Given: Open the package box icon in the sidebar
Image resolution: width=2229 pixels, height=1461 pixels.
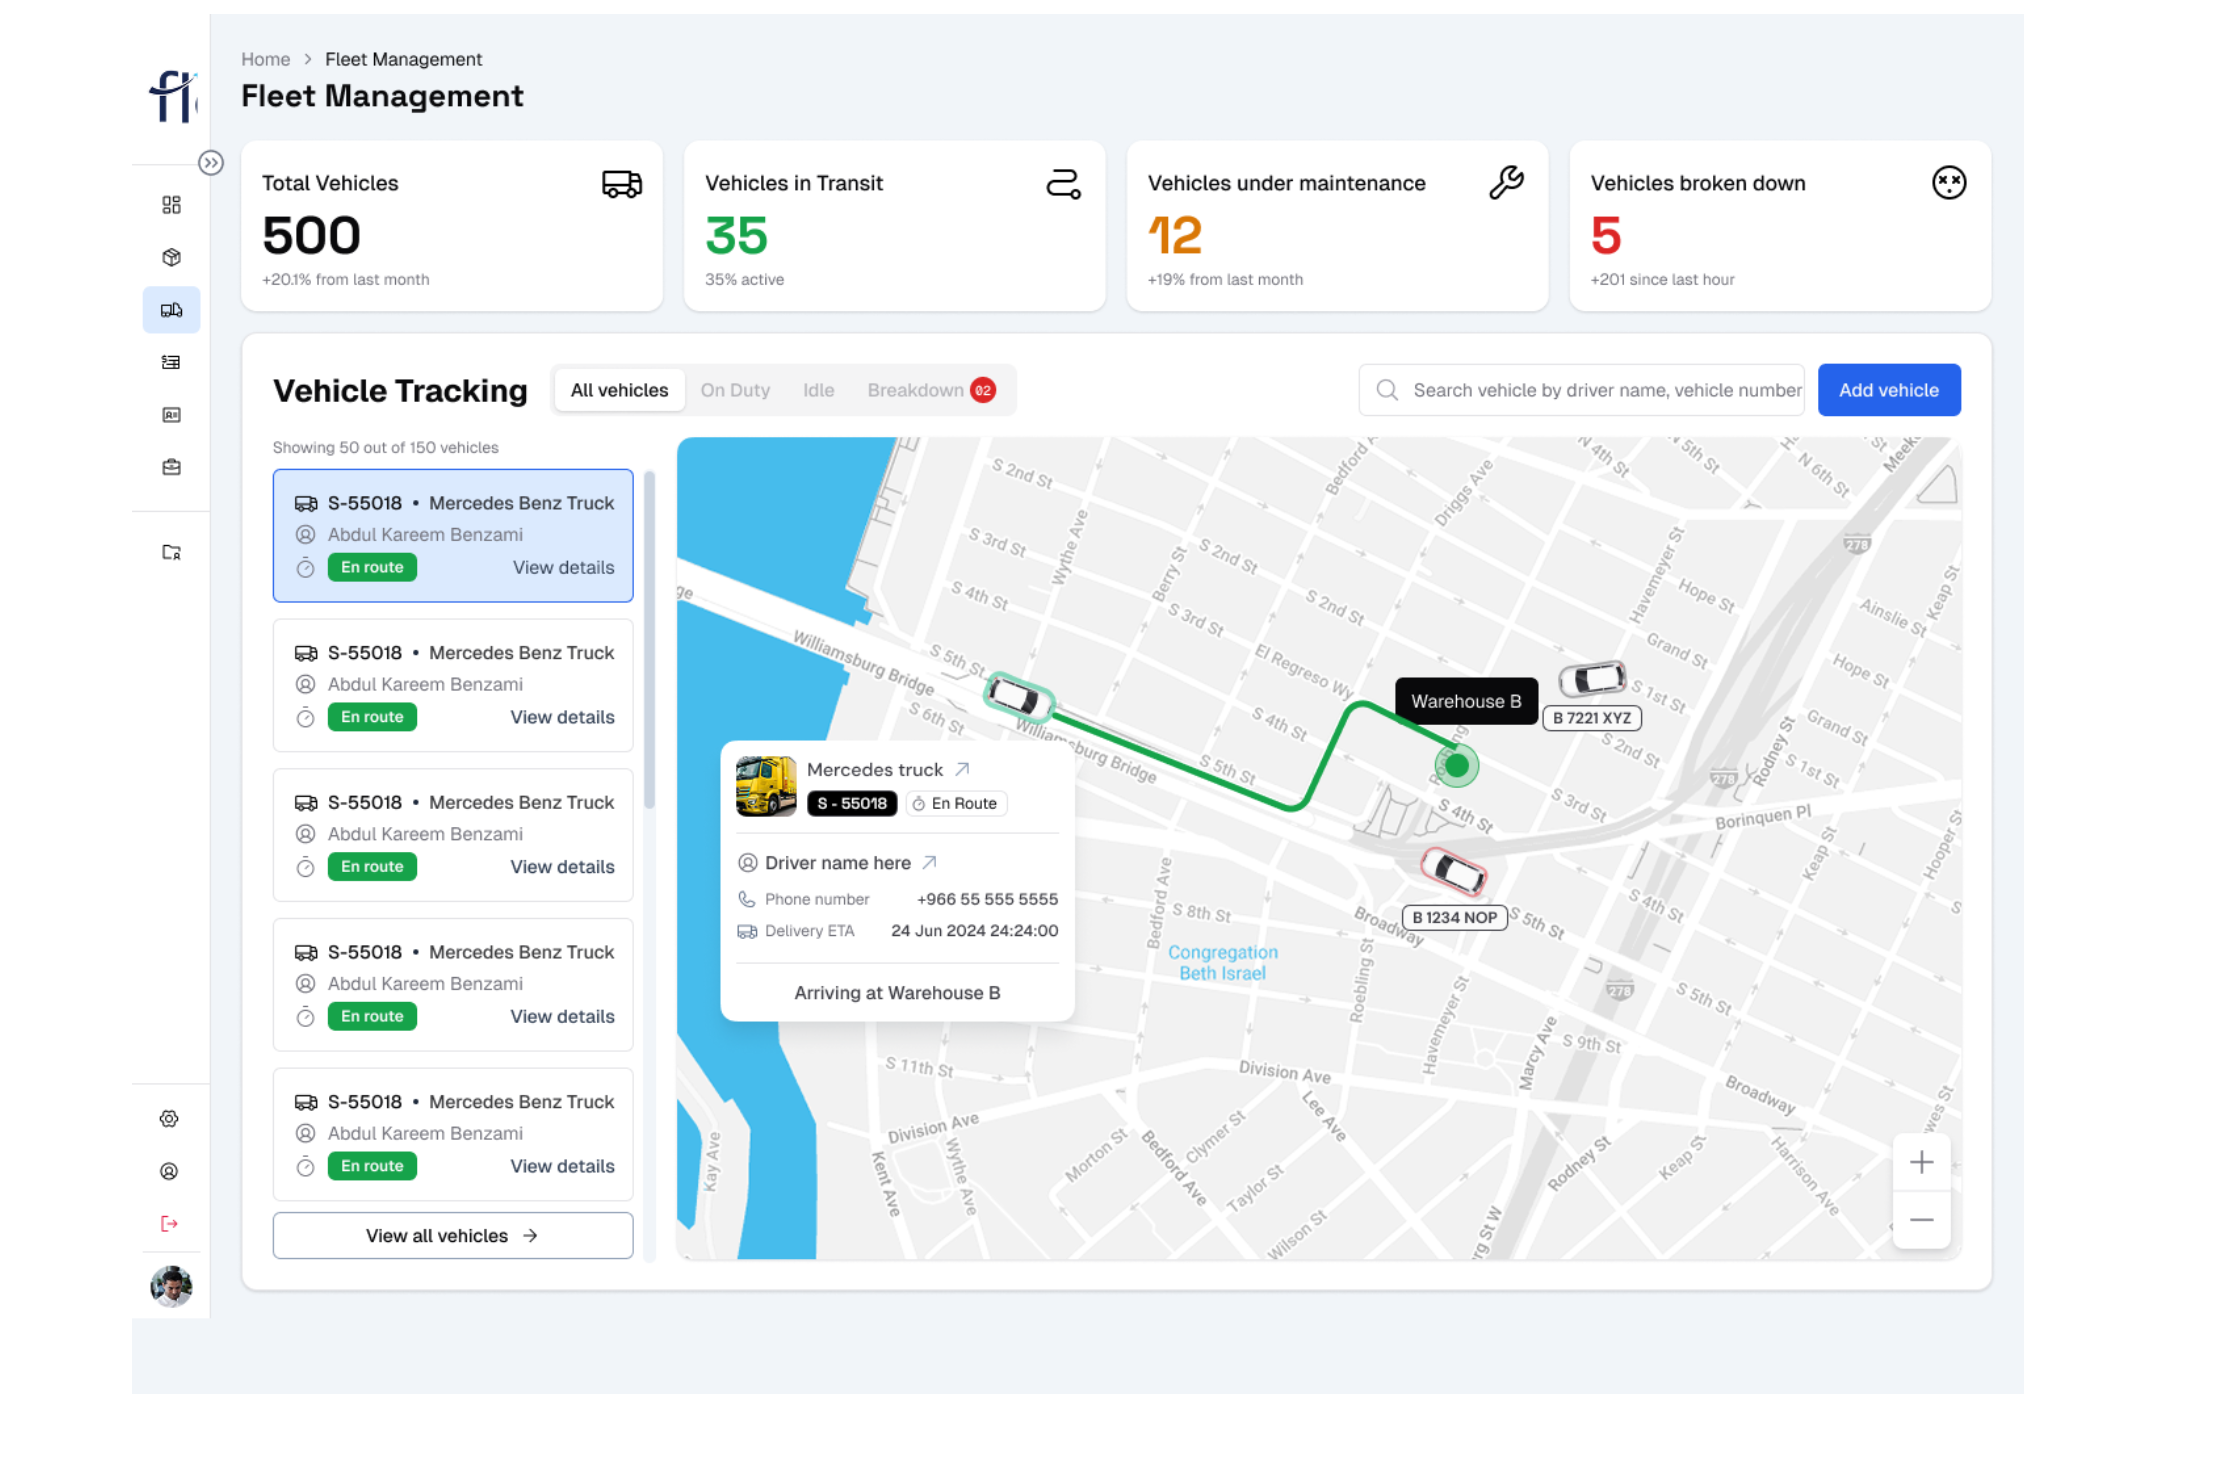Looking at the screenshot, I should pos(171,257).
